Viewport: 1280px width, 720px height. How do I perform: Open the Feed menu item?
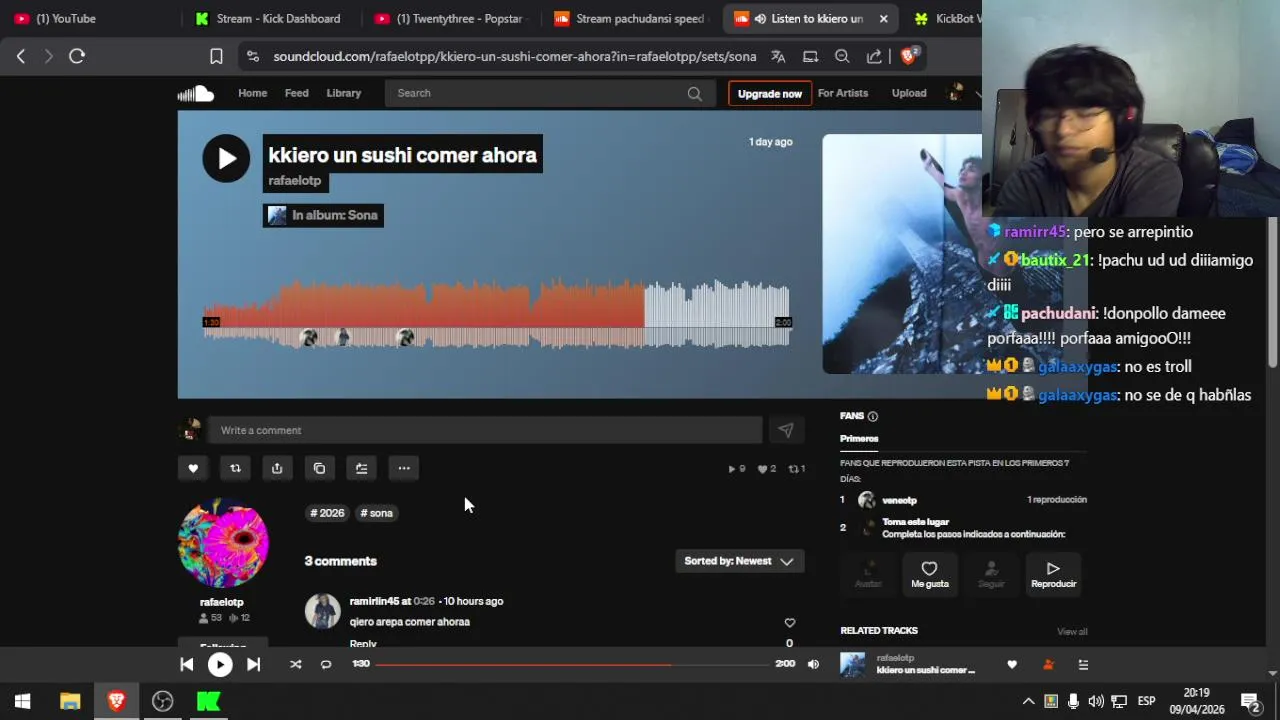tap(297, 93)
